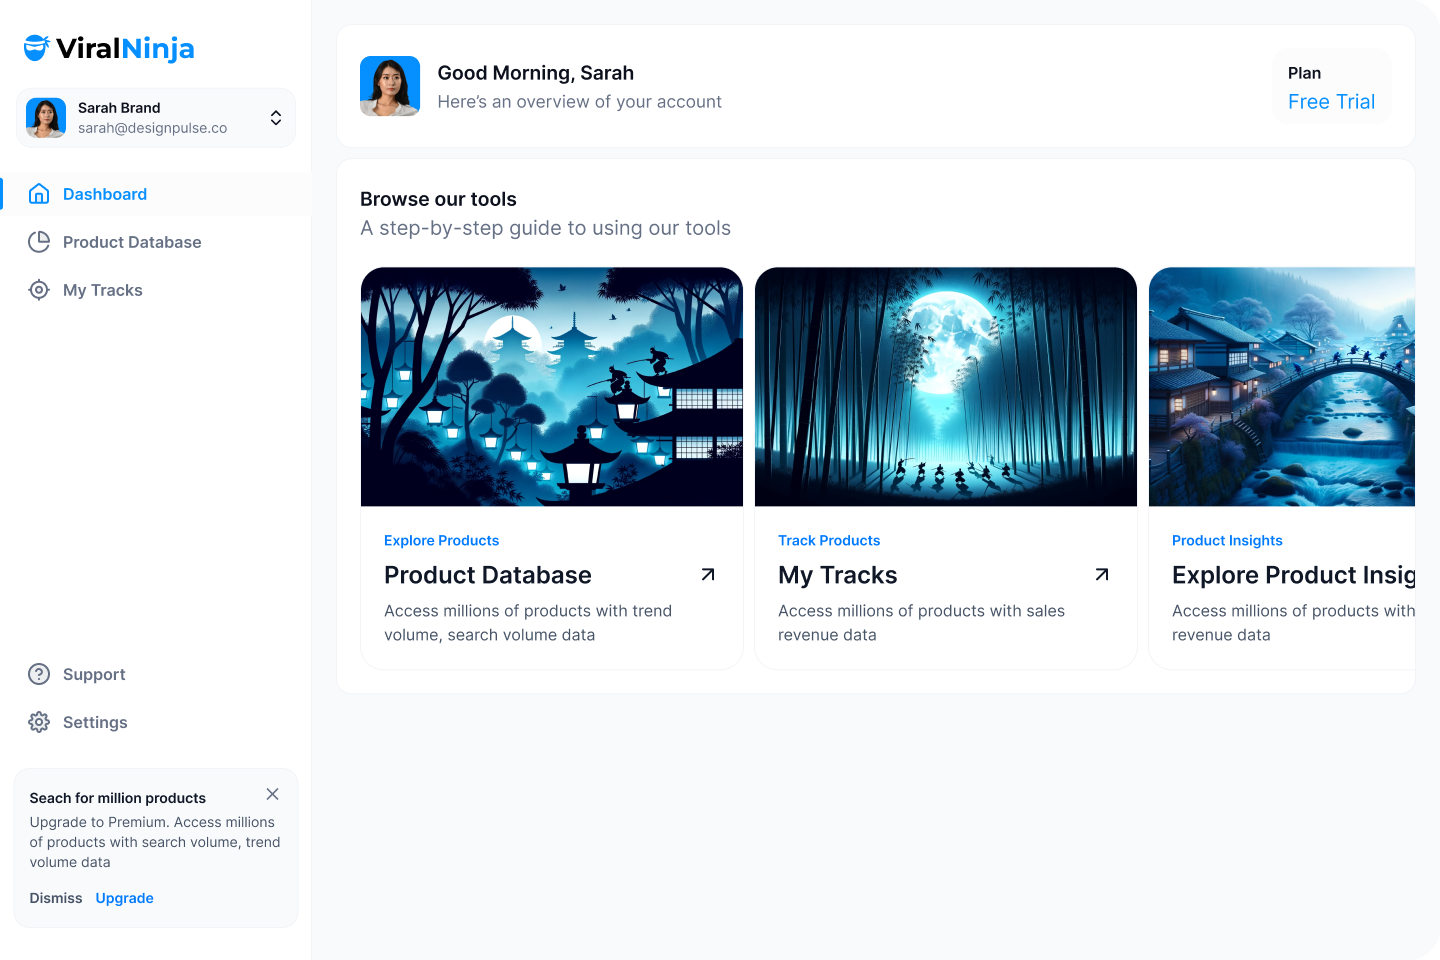This screenshot has width=1440, height=960.
Task: Click the Free Trial plan link
Action: click(1331, 102)
